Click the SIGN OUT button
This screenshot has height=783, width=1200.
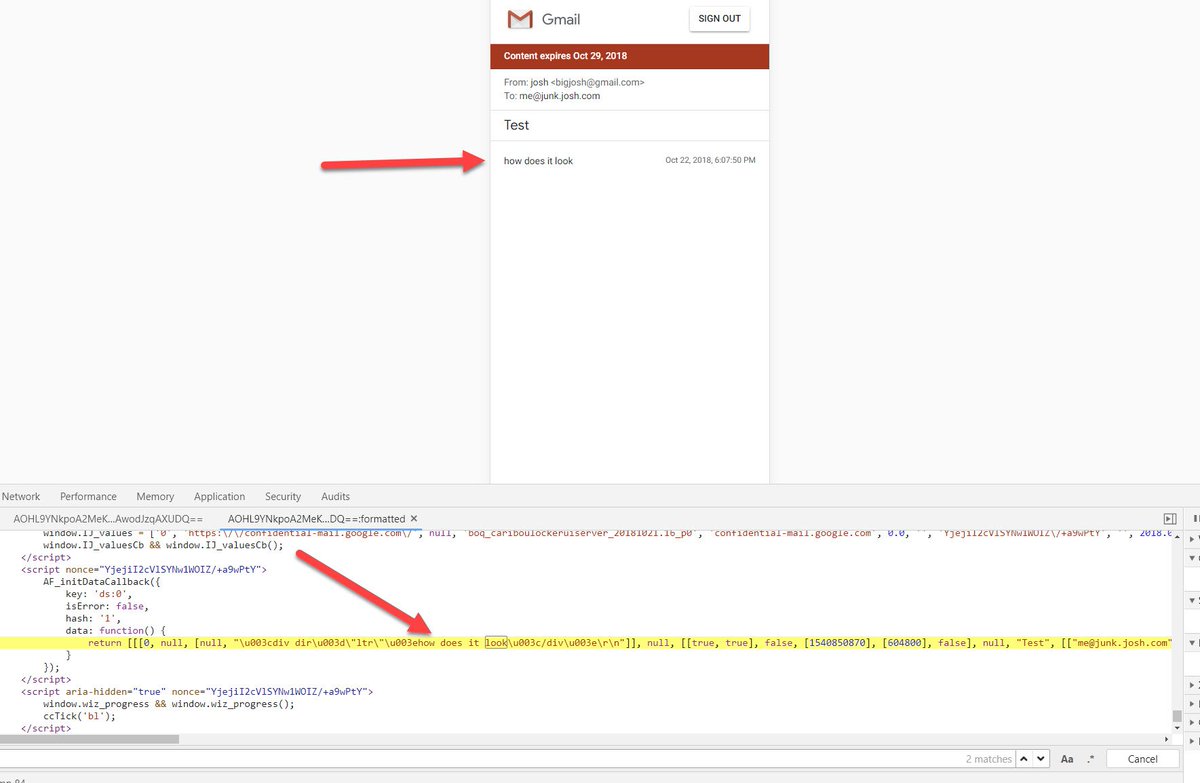coord(719,19)
